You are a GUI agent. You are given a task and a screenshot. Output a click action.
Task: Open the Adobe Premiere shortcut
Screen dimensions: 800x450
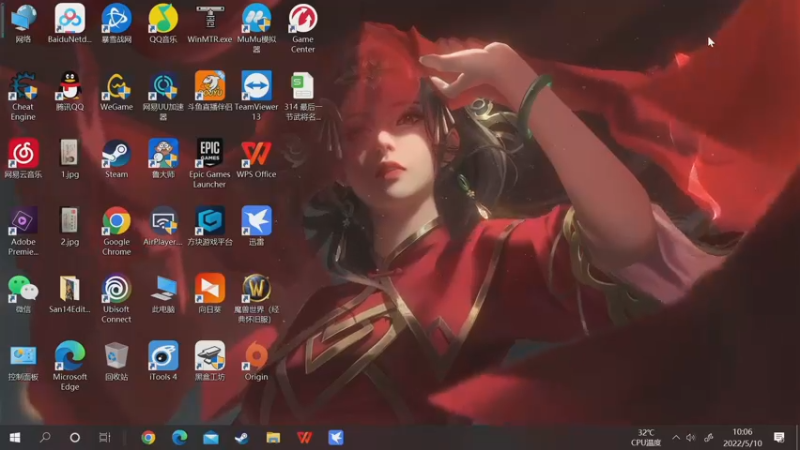click(23, 231)
